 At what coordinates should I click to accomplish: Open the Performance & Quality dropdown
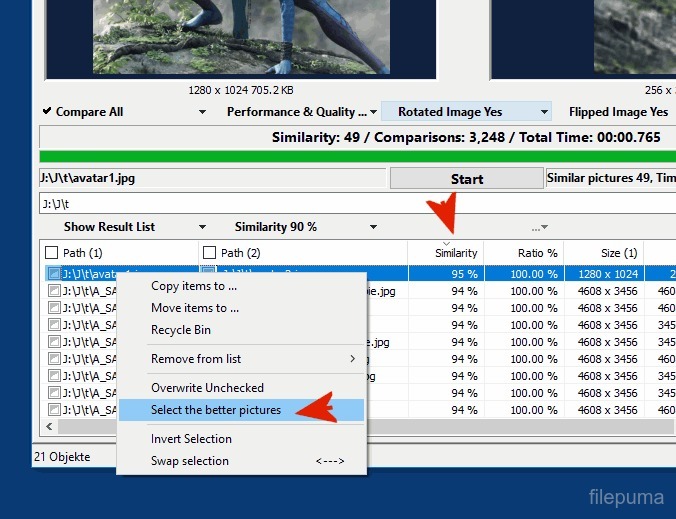(x=301, y=112)
